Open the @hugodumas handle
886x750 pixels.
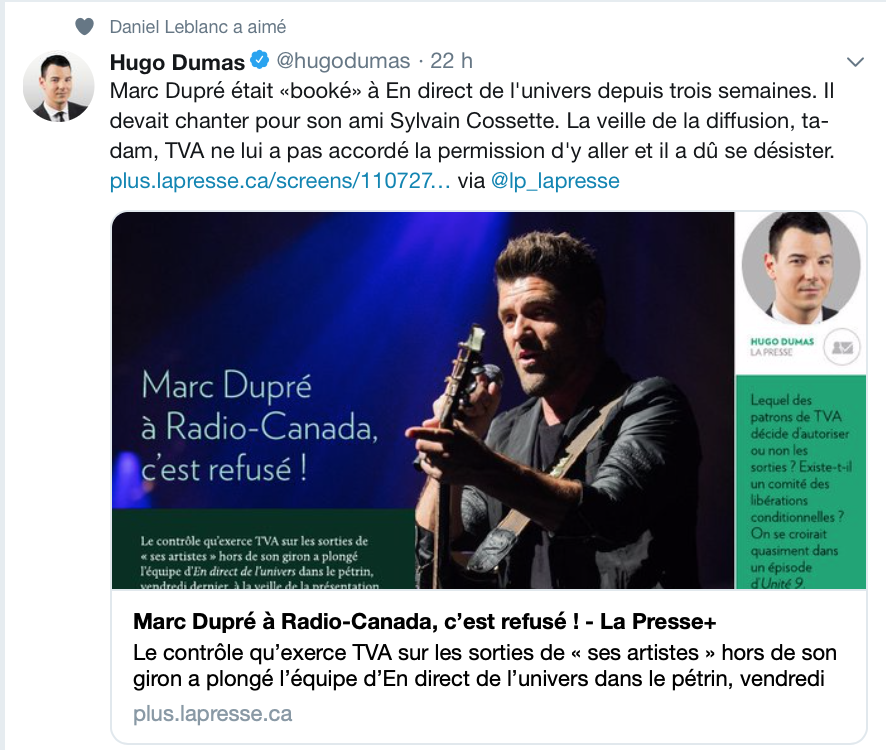pyautogui.click(x=343, y=61)
